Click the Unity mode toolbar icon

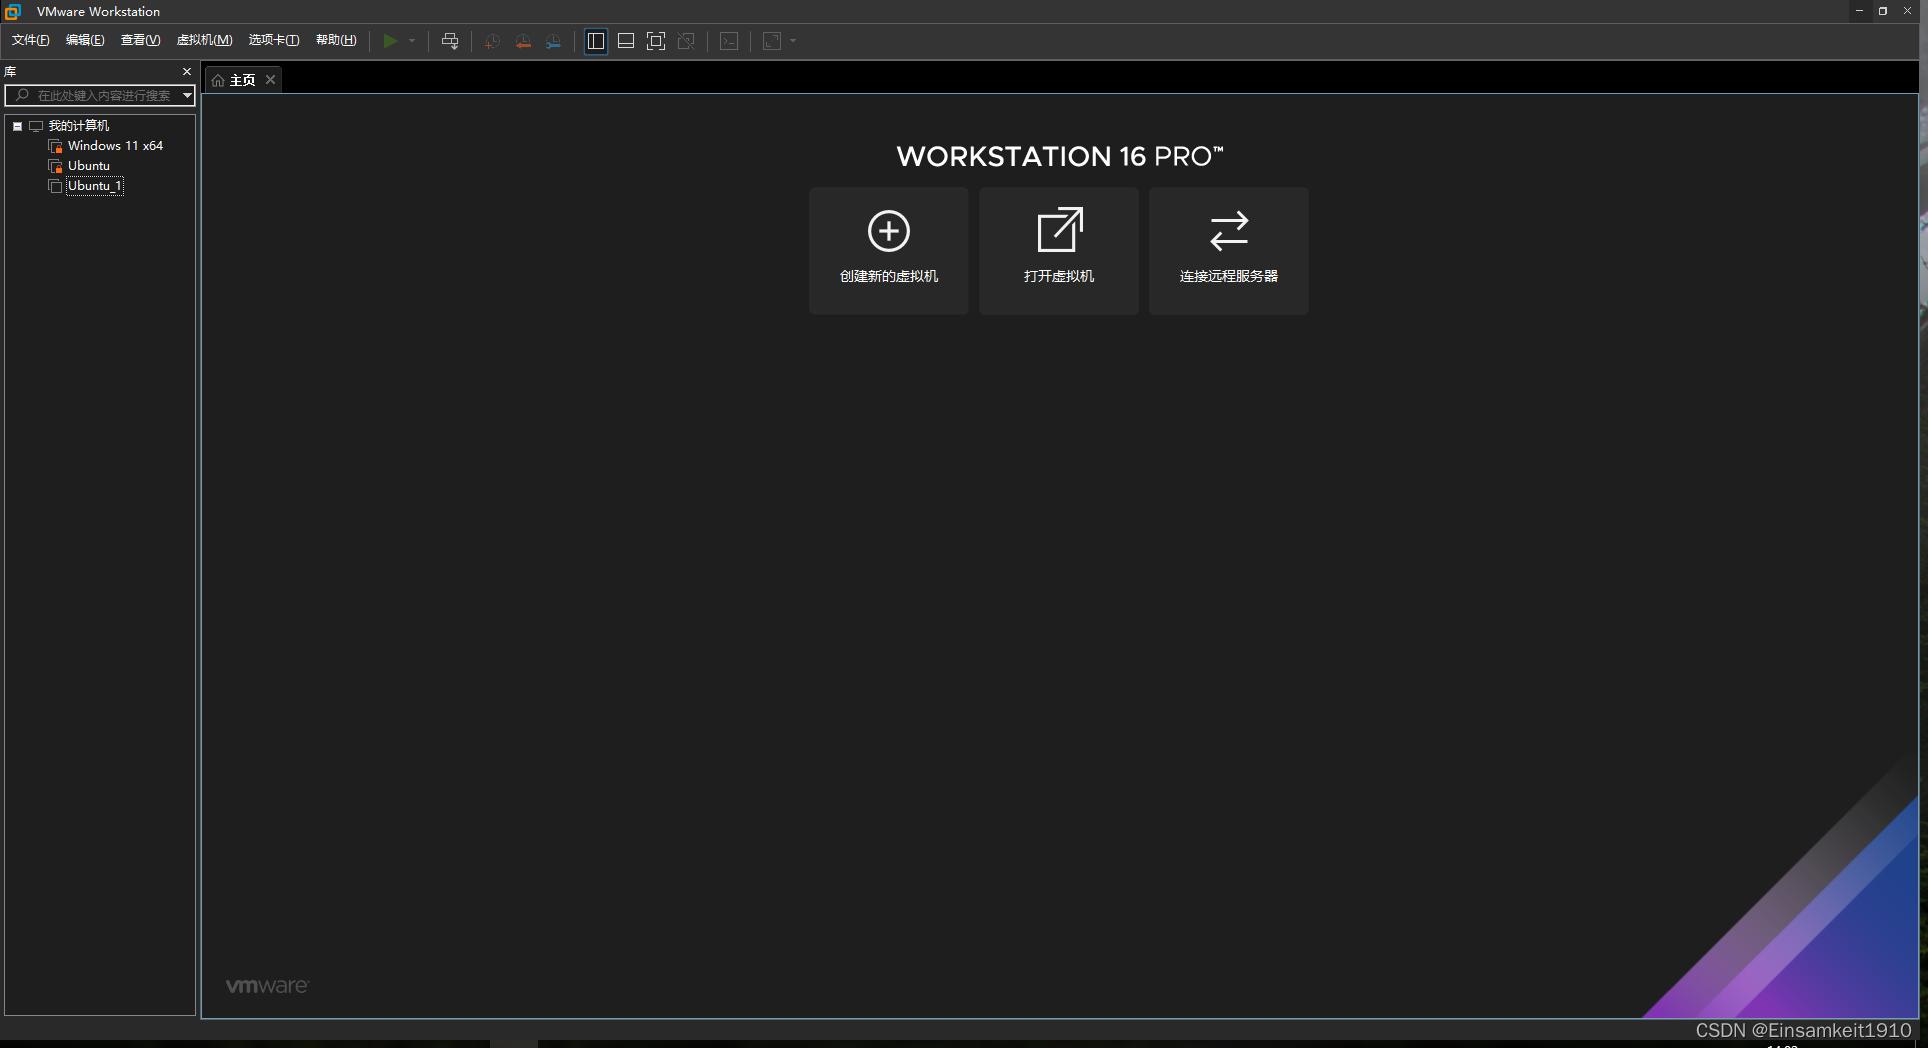pyautogui.click(x=686, y=41)
